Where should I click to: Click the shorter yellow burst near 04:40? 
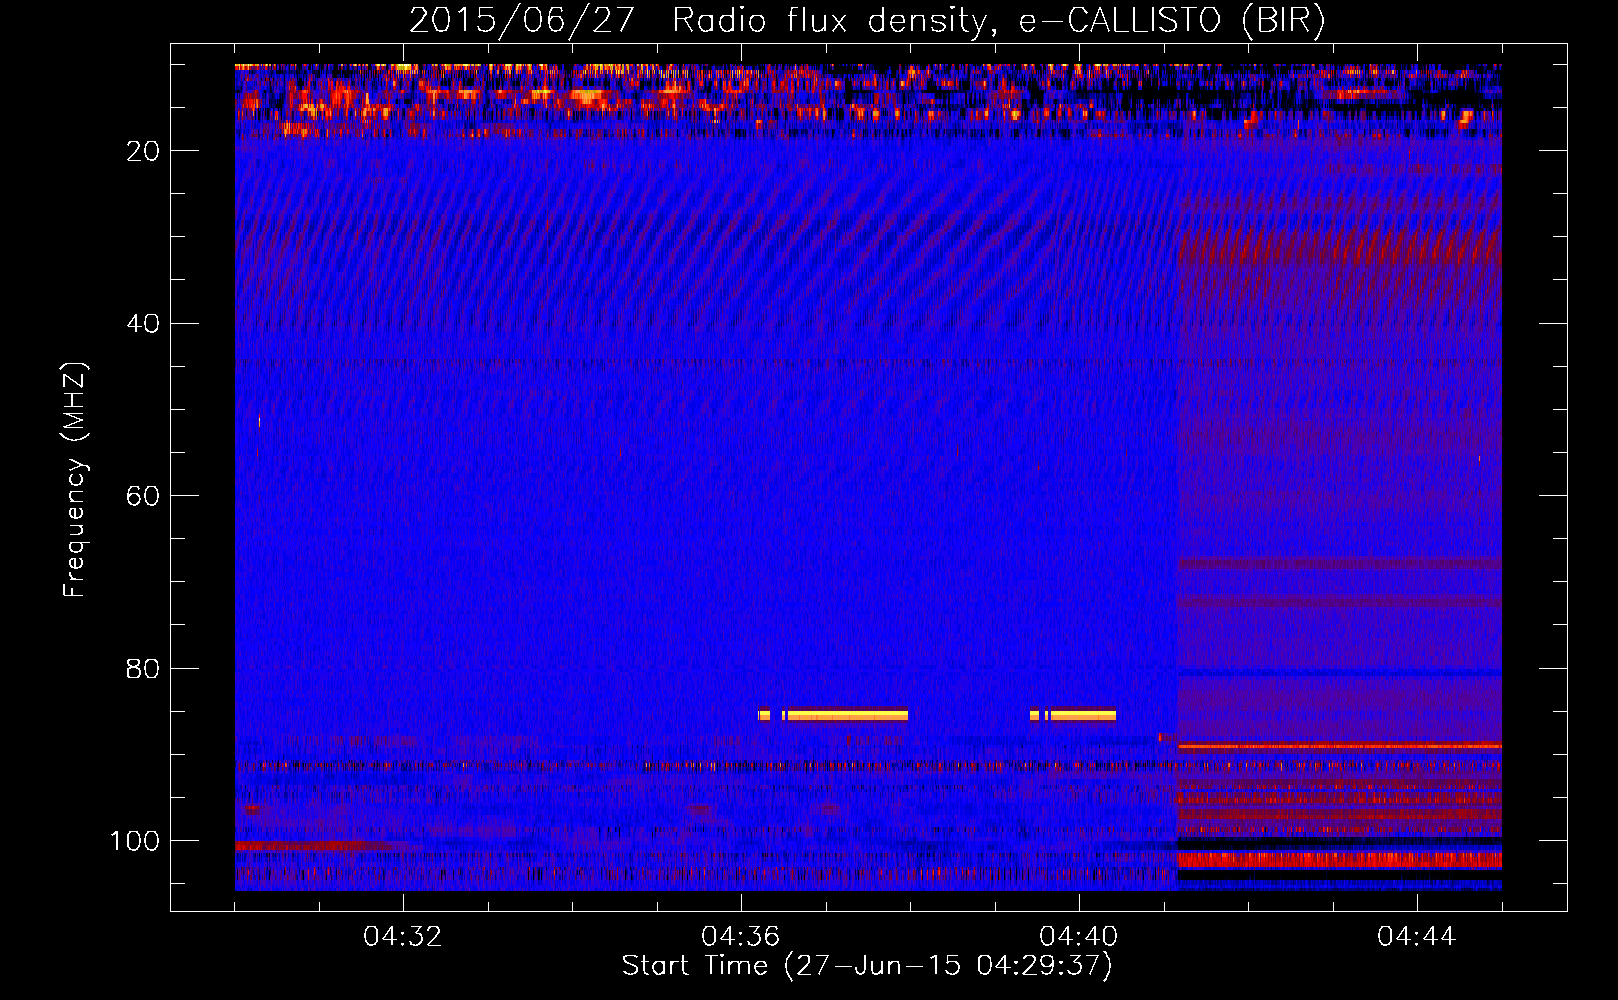(1081, 715)
